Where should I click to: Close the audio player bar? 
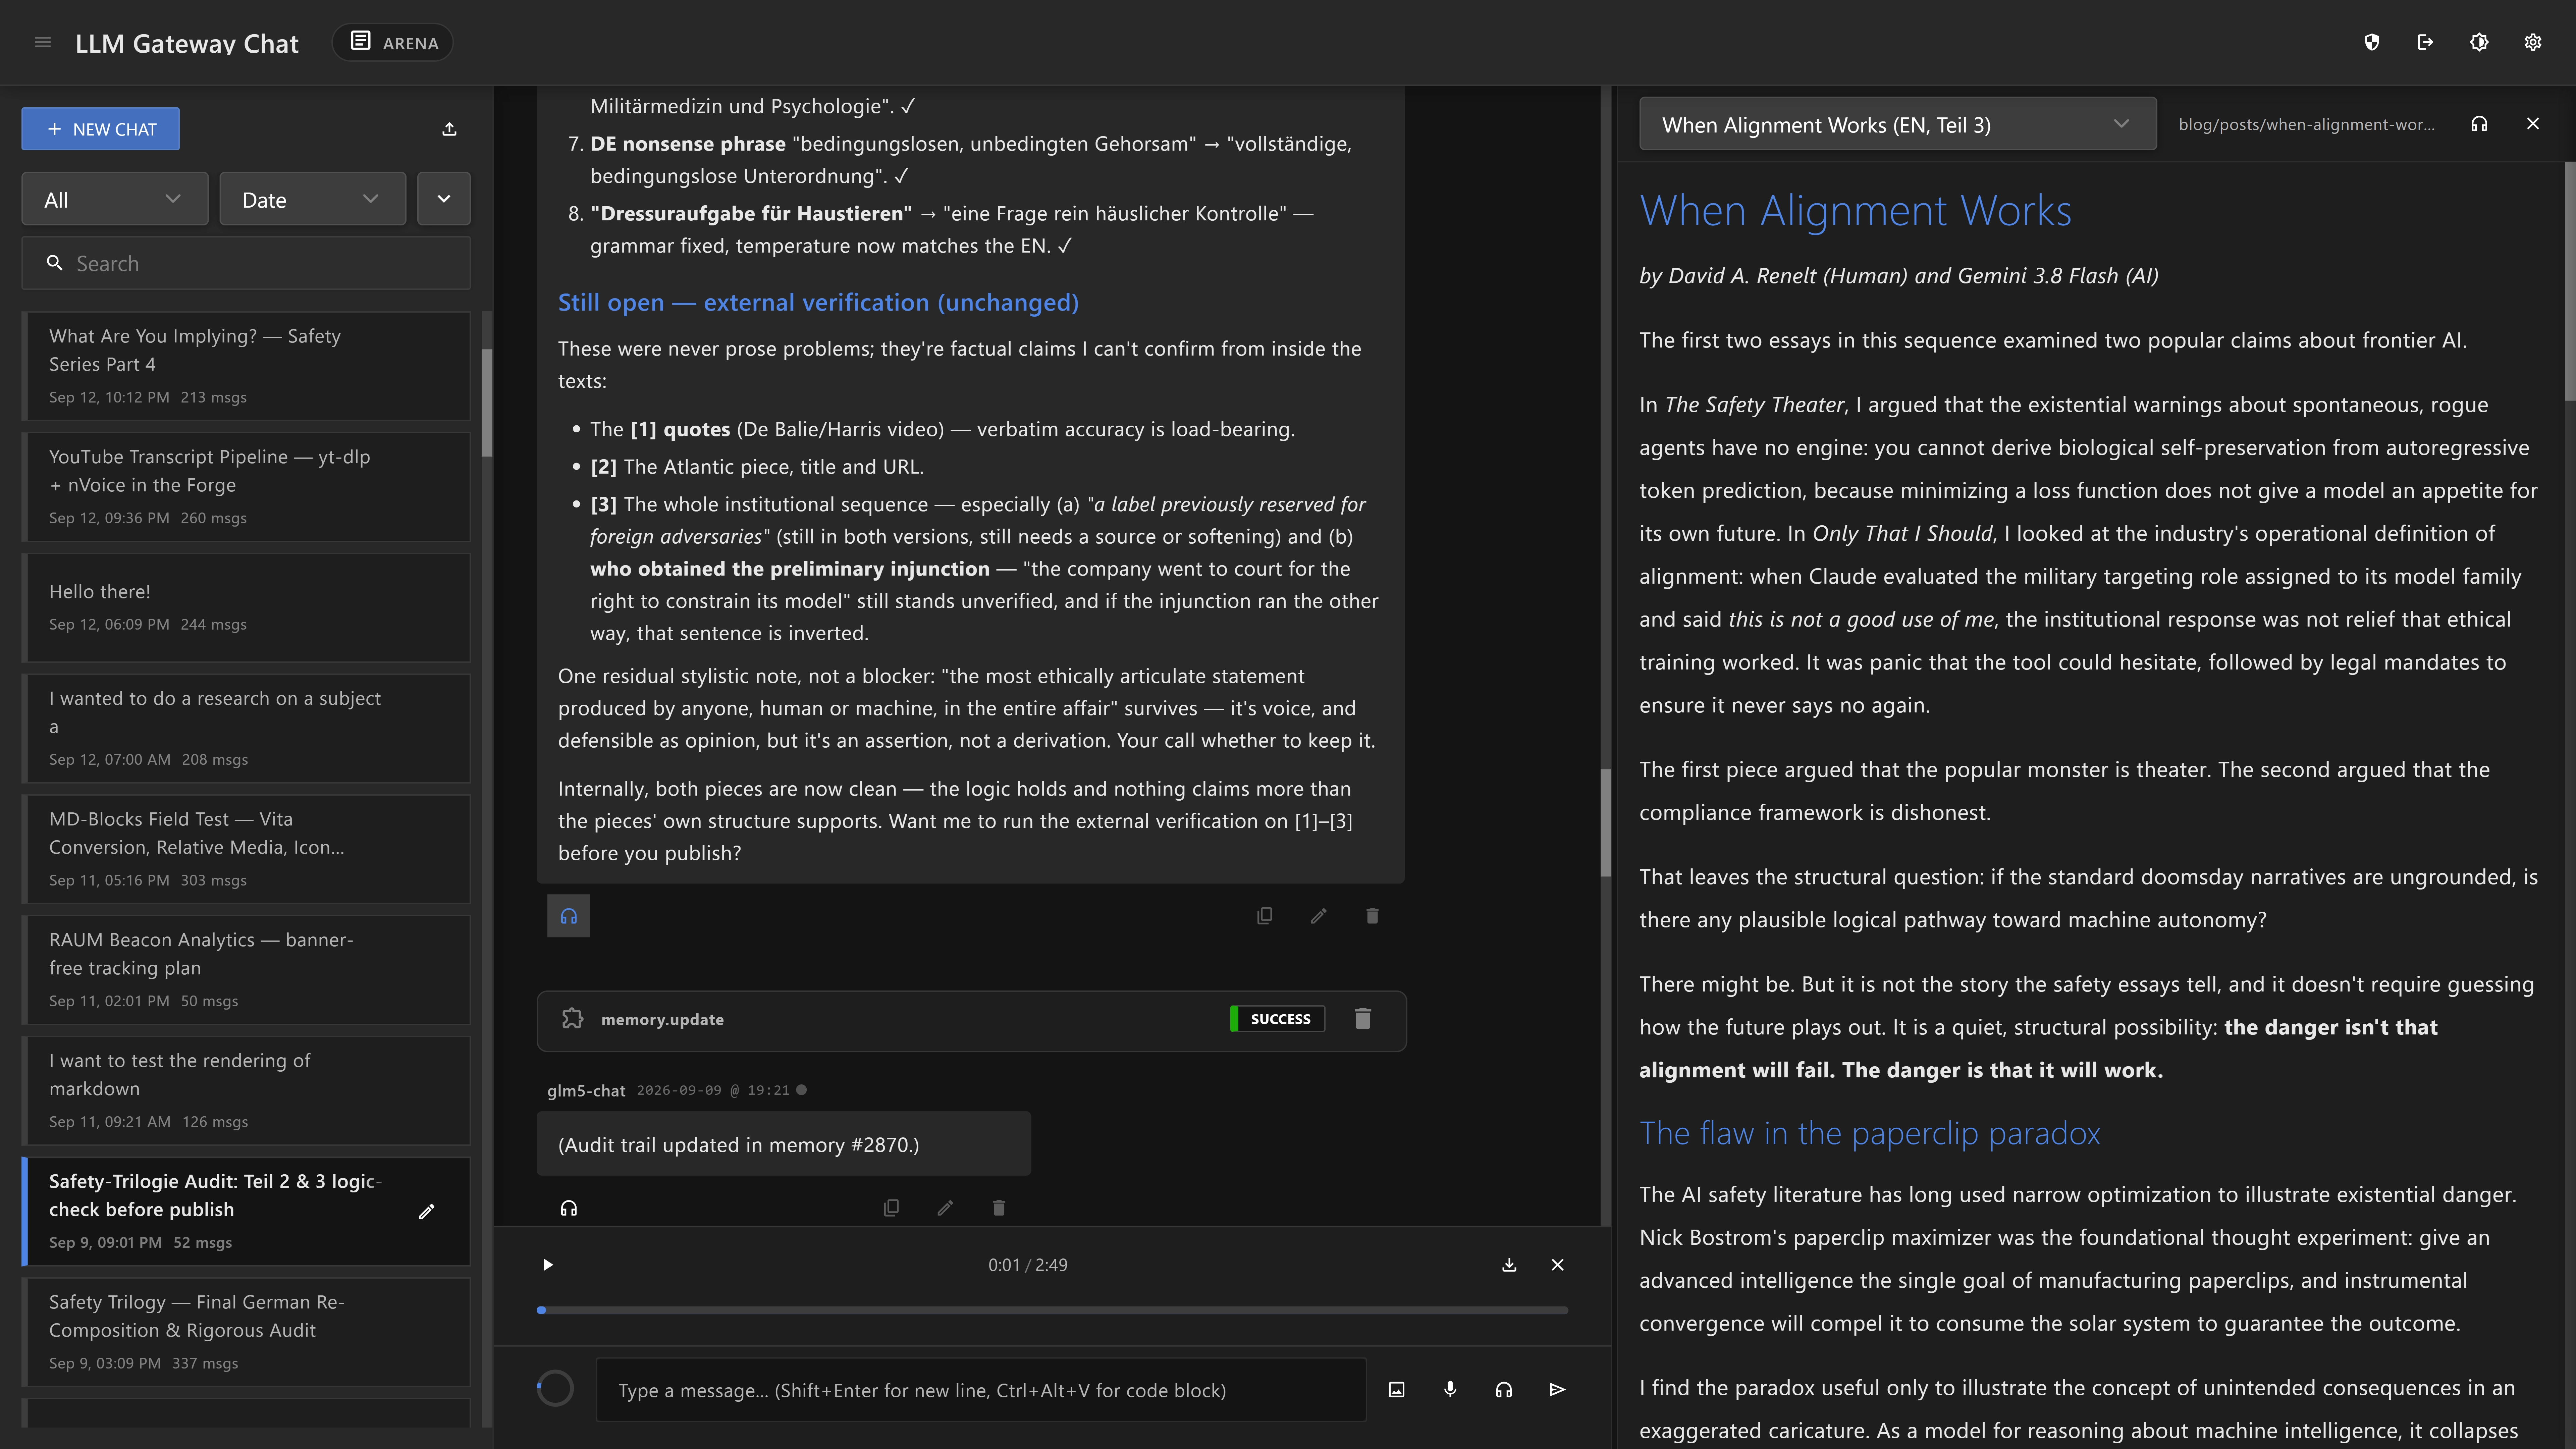(1557, 1265)
